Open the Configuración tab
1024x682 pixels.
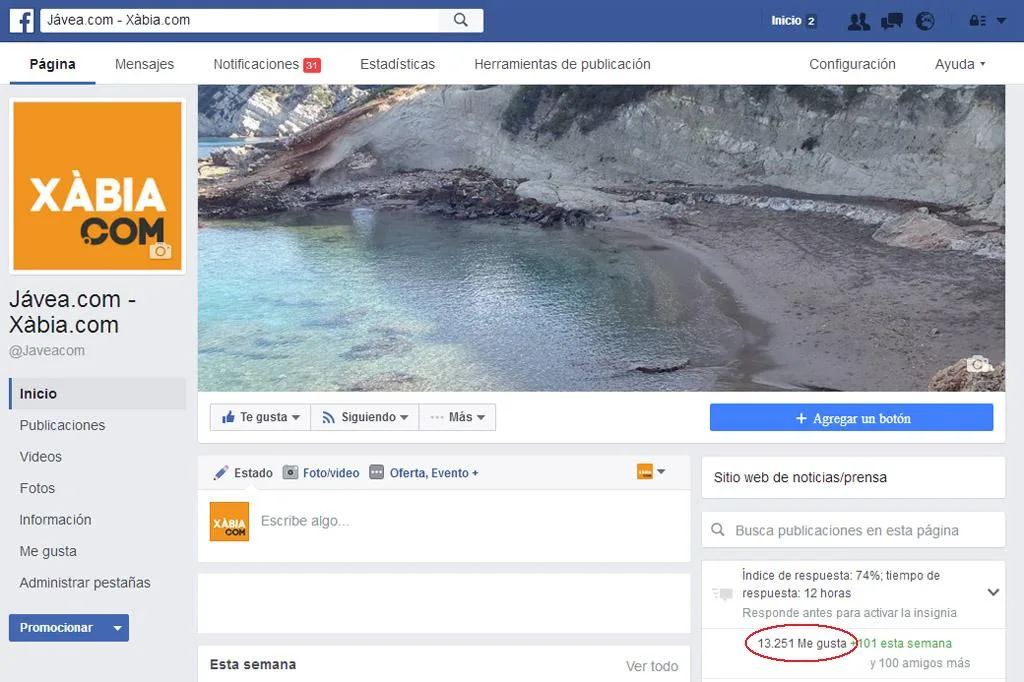[x=852, y=64]
